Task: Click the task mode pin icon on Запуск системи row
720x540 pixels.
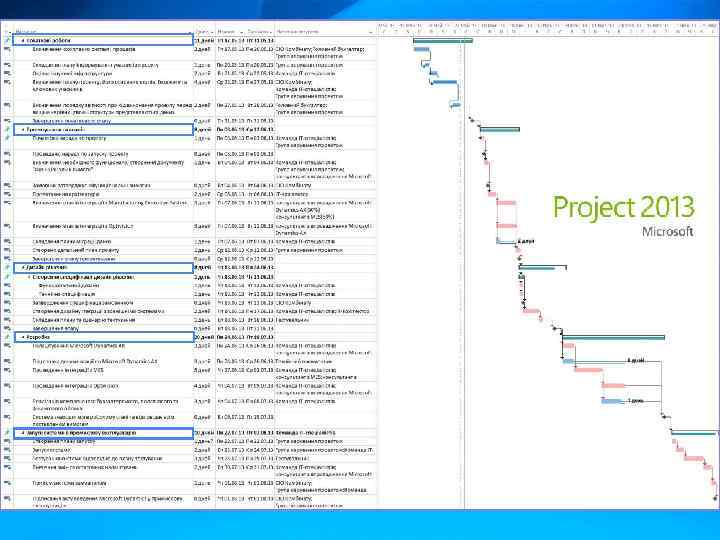Action: tap(7, 433)
